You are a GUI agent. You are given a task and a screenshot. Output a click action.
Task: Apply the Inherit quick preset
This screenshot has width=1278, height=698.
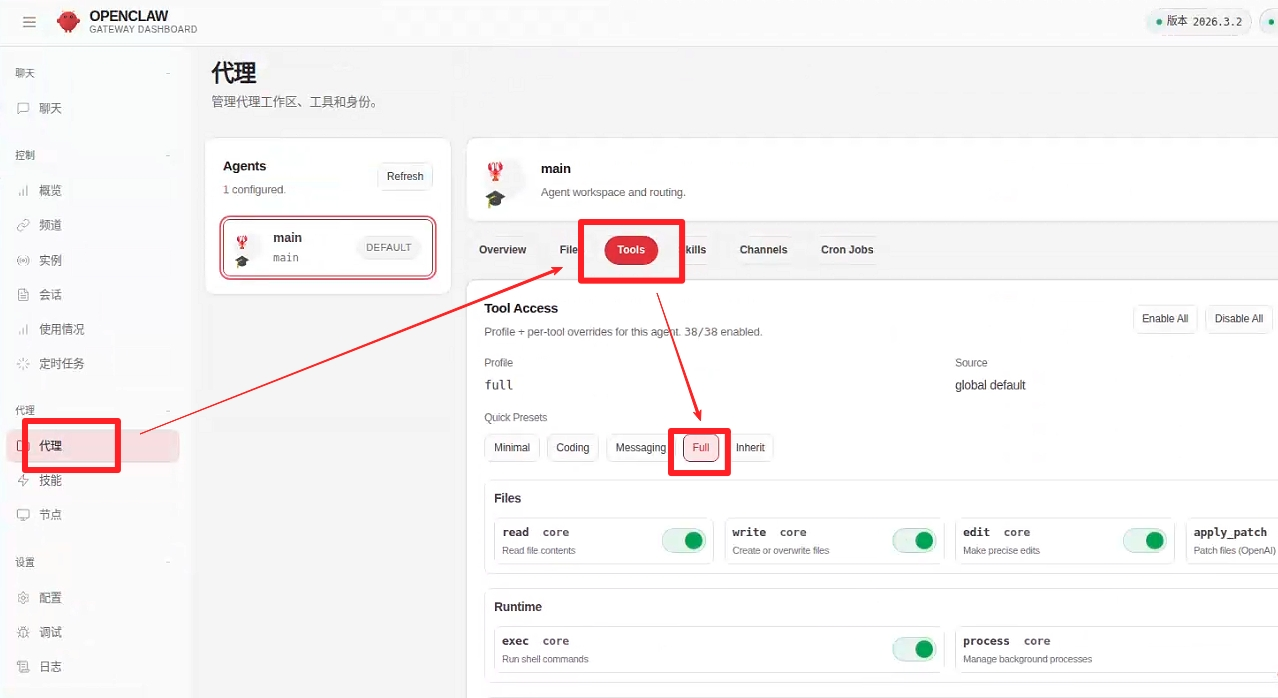[750, 447]
